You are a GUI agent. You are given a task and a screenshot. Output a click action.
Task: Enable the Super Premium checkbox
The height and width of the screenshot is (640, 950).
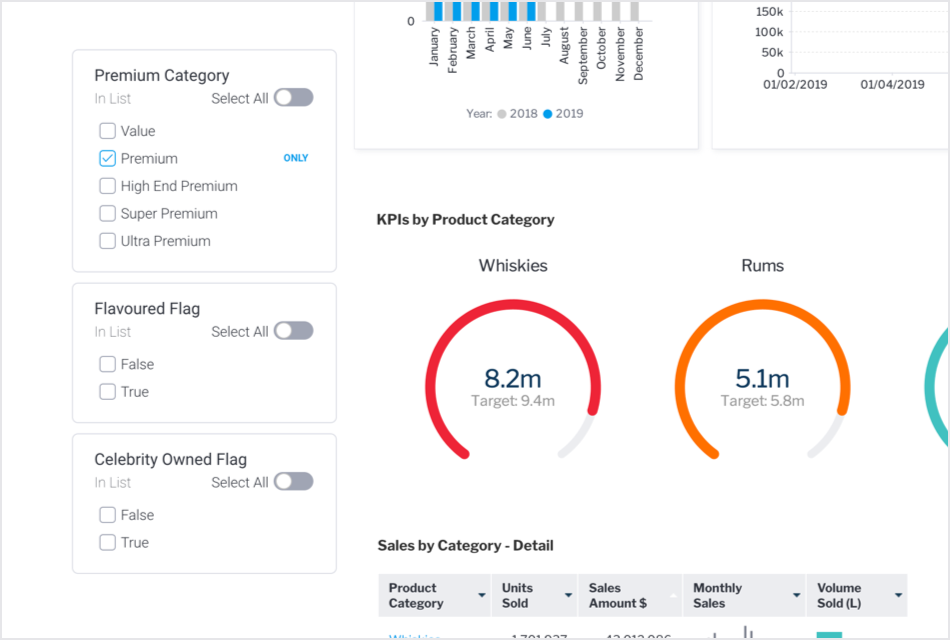pos(107,213)
